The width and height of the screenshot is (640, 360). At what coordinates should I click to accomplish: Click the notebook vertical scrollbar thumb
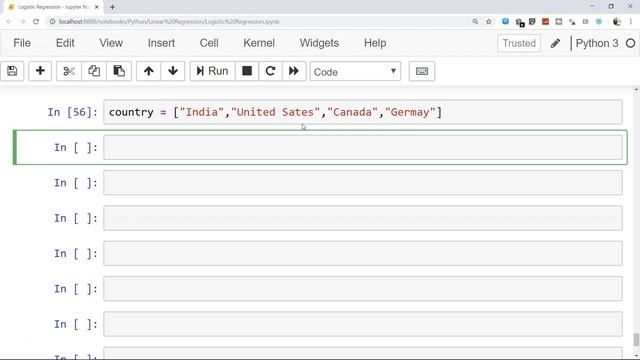636,340
